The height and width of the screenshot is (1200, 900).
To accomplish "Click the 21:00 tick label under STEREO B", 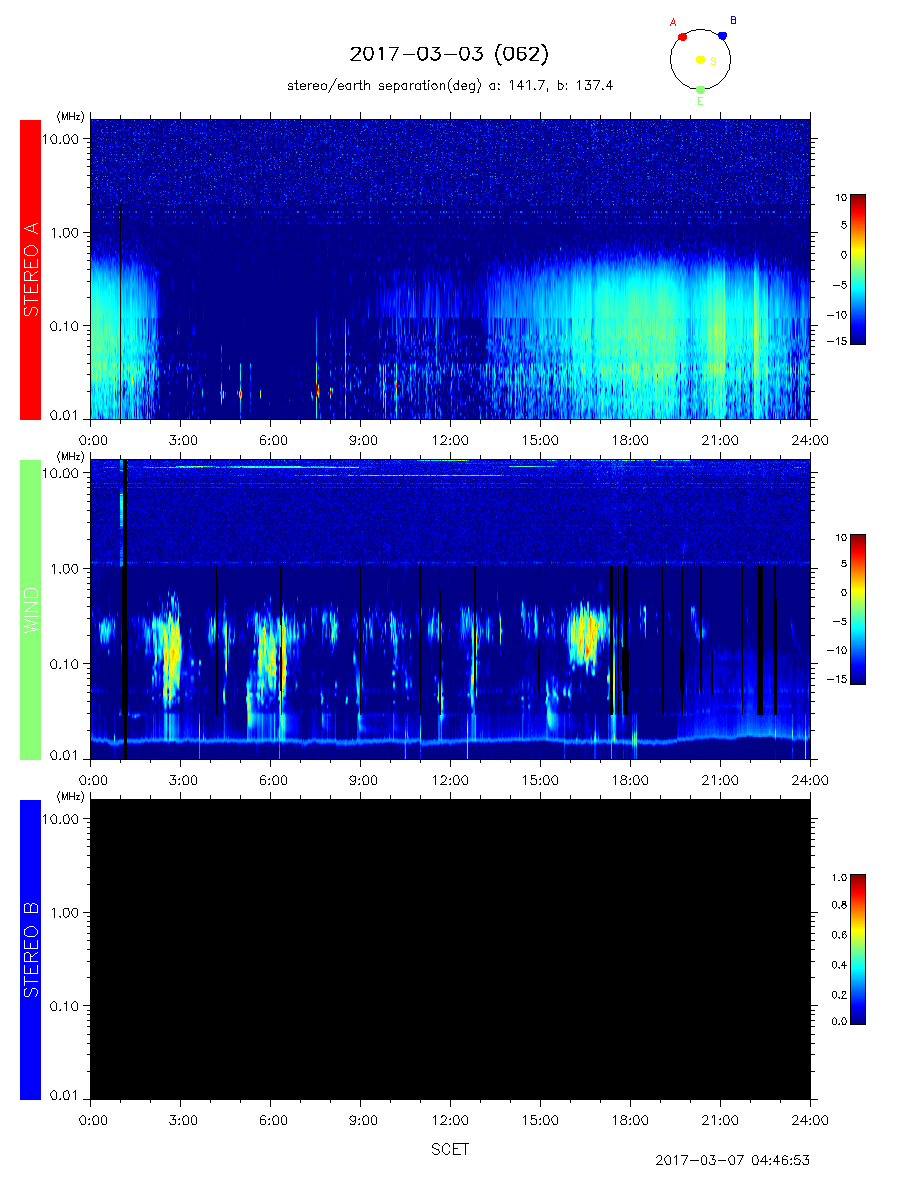I will pos(720,1119).
